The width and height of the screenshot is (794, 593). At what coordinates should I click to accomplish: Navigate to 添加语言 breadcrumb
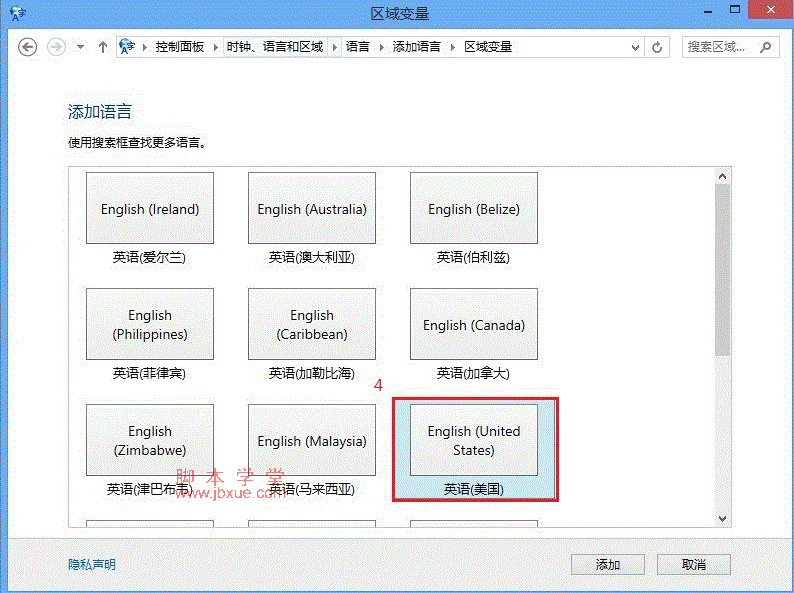click(x=416, y=47)
